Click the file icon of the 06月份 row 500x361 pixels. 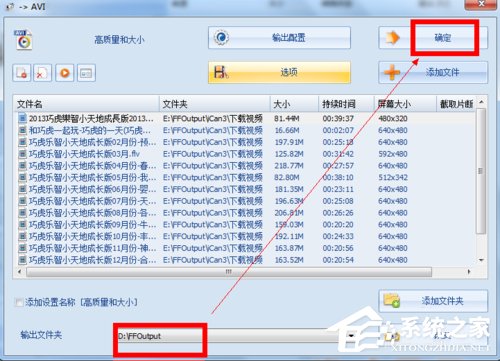(x=22, y=189)
